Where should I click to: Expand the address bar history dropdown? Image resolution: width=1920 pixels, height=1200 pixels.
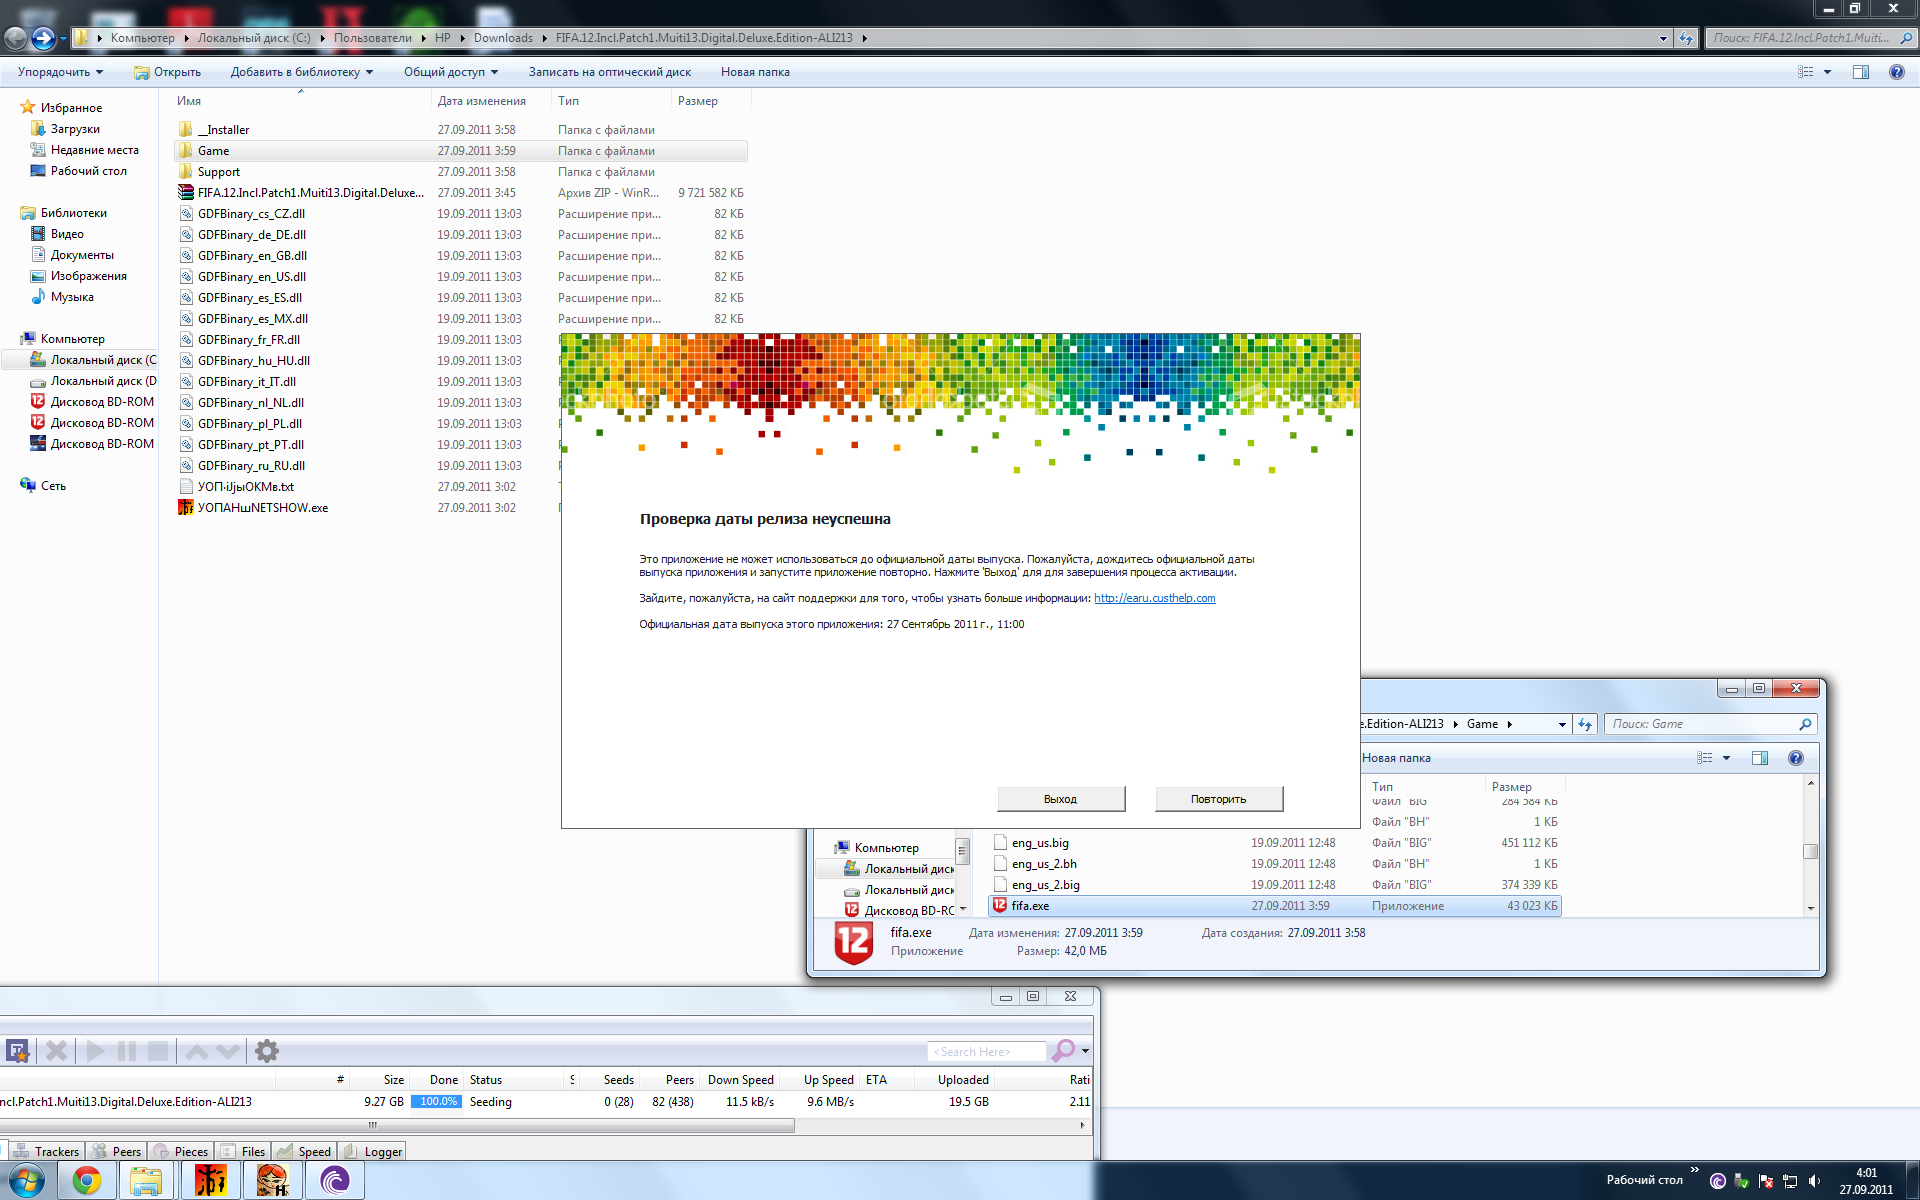(1663, 38)
